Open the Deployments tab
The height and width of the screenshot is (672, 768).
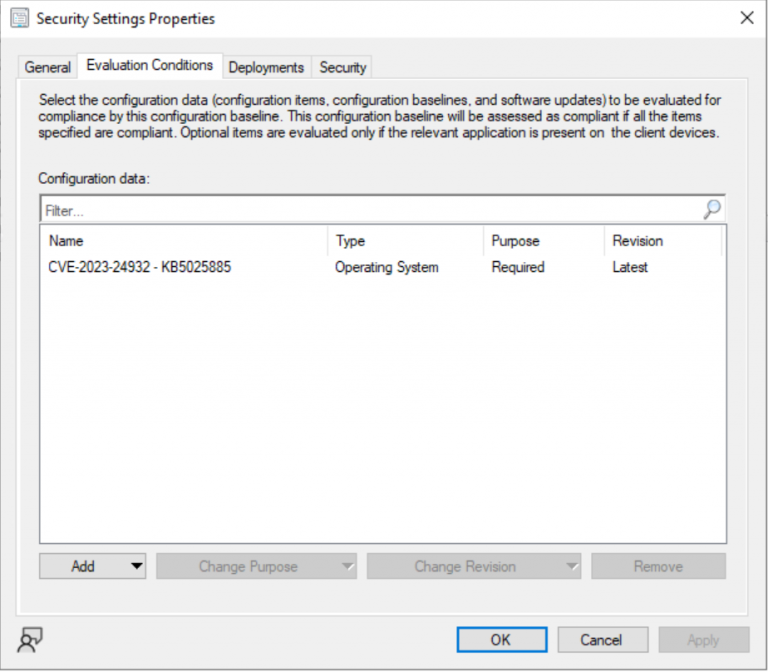pyautogui.click(x=266, y=67)
